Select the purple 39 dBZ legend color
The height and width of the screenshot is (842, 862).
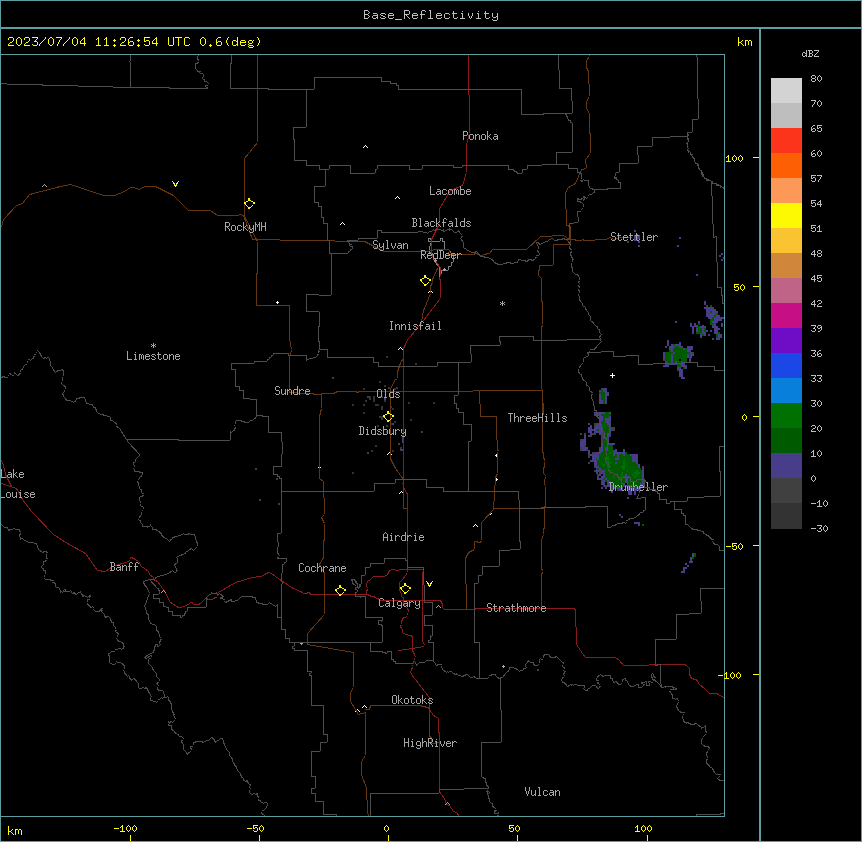[786, 340]
